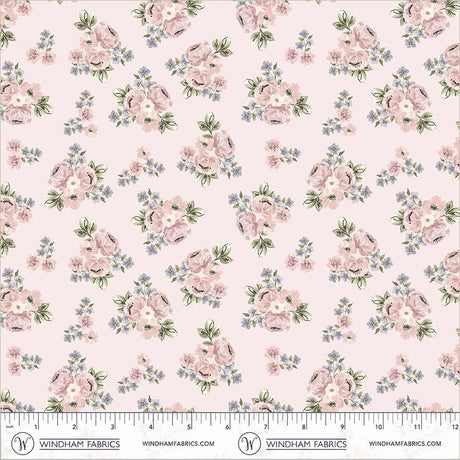Select the 5 inch ruler mark

189,427
